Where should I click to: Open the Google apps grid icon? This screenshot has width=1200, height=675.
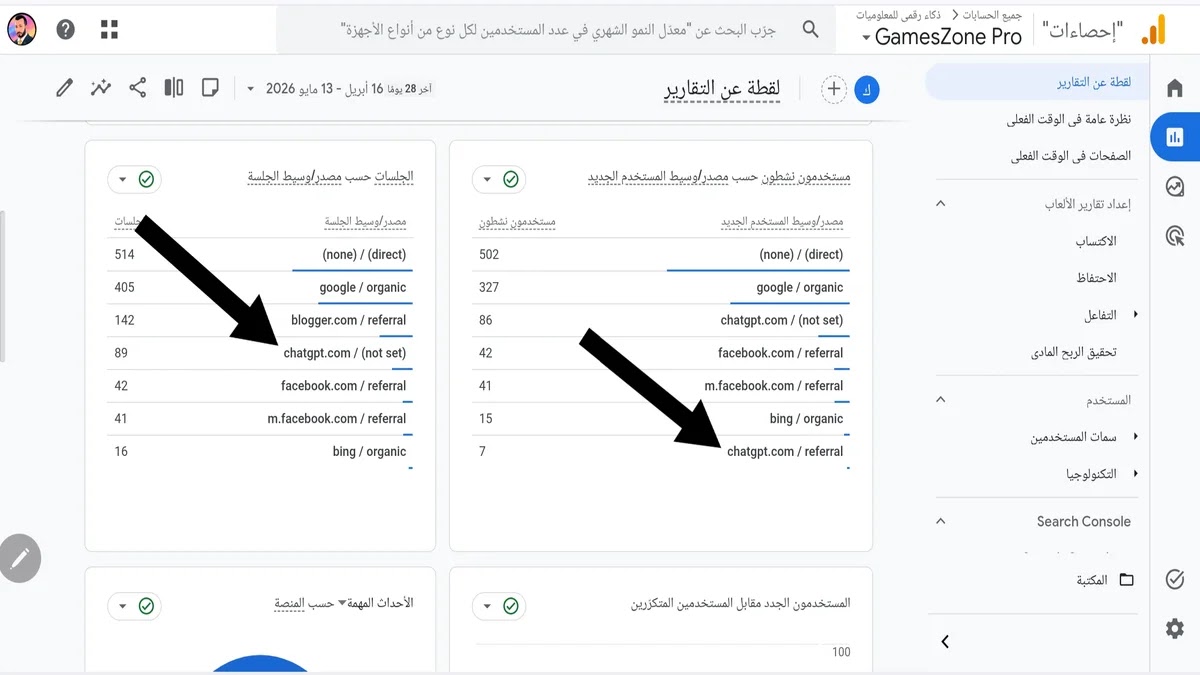click(110, 30)
